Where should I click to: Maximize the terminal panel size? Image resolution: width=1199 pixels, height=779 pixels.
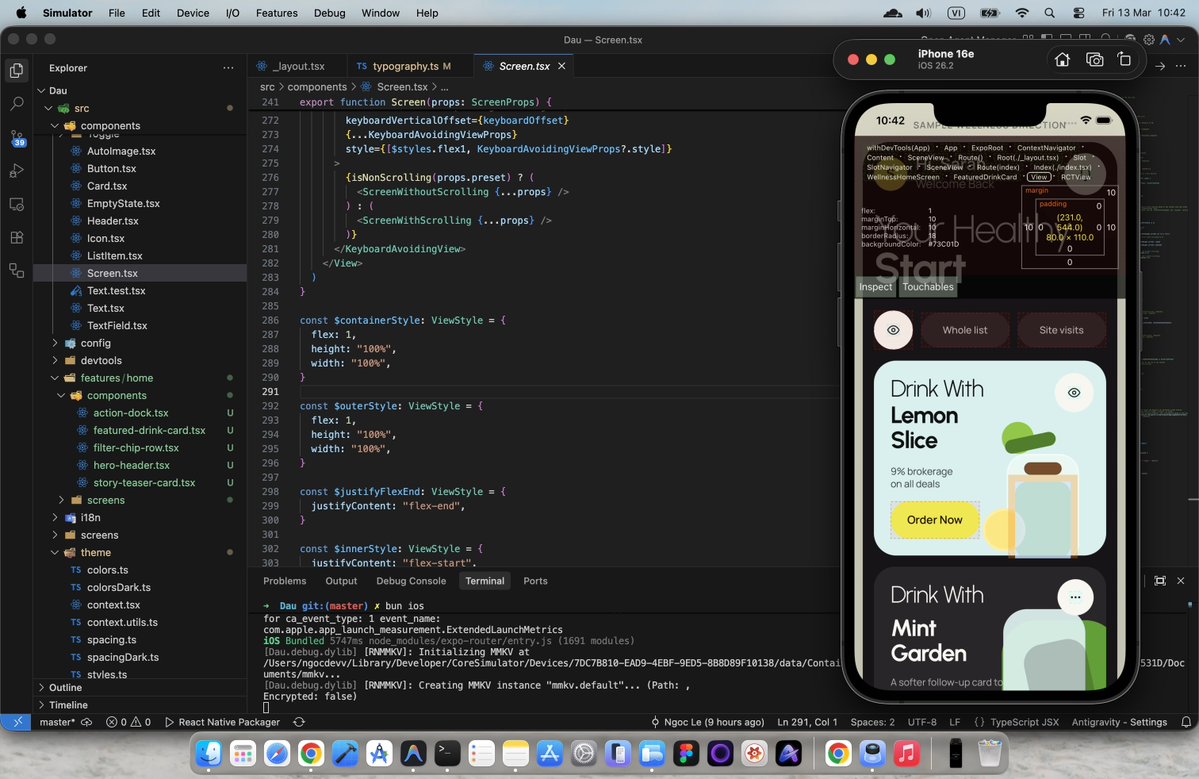[1160, 581]
